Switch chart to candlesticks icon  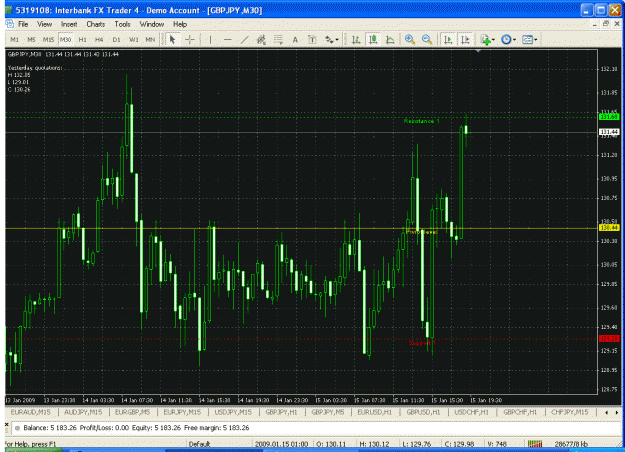point(373,39)
